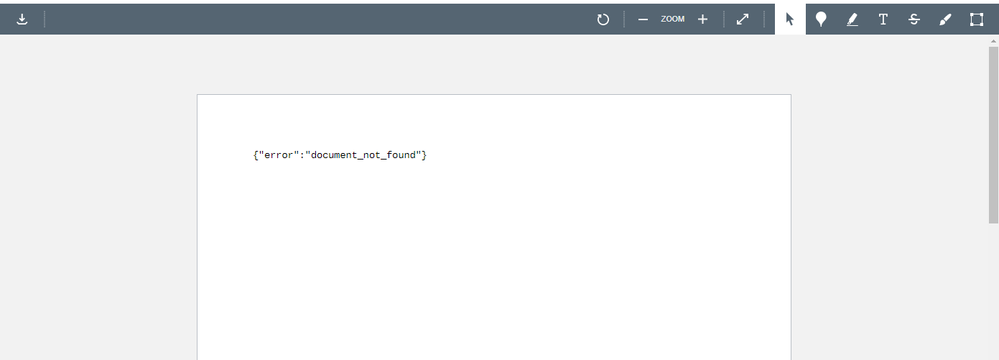Pick the strikethrough annotation tool
This screenshot has width=999, height=360.
tap(914, 19)
